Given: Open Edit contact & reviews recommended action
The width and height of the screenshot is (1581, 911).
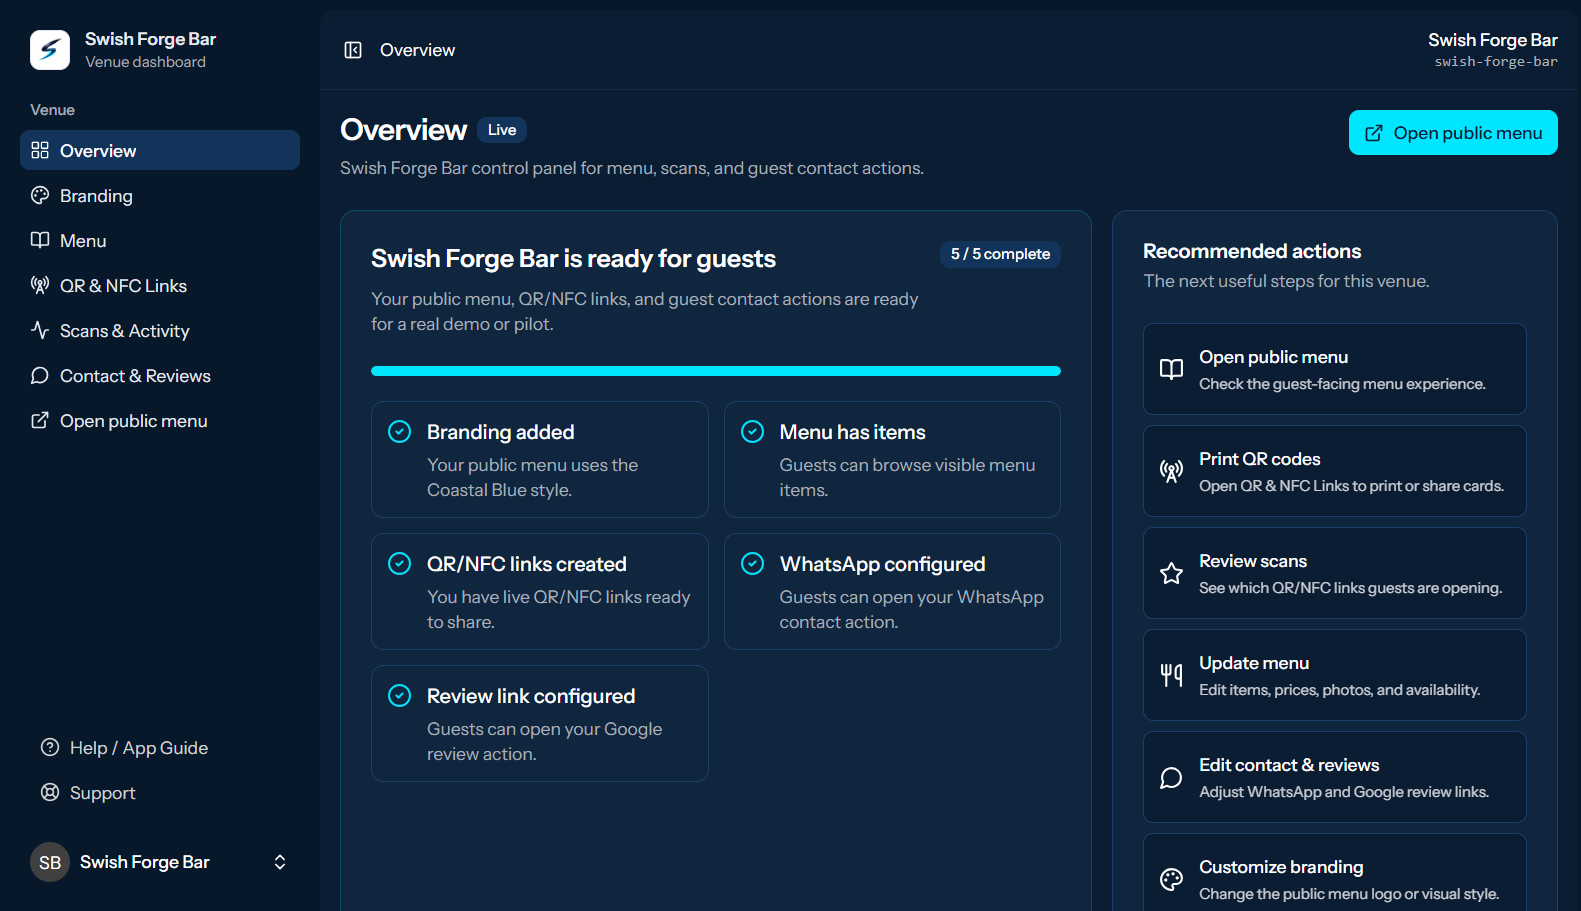Looking at the screenshot, I should (1335, 777).
